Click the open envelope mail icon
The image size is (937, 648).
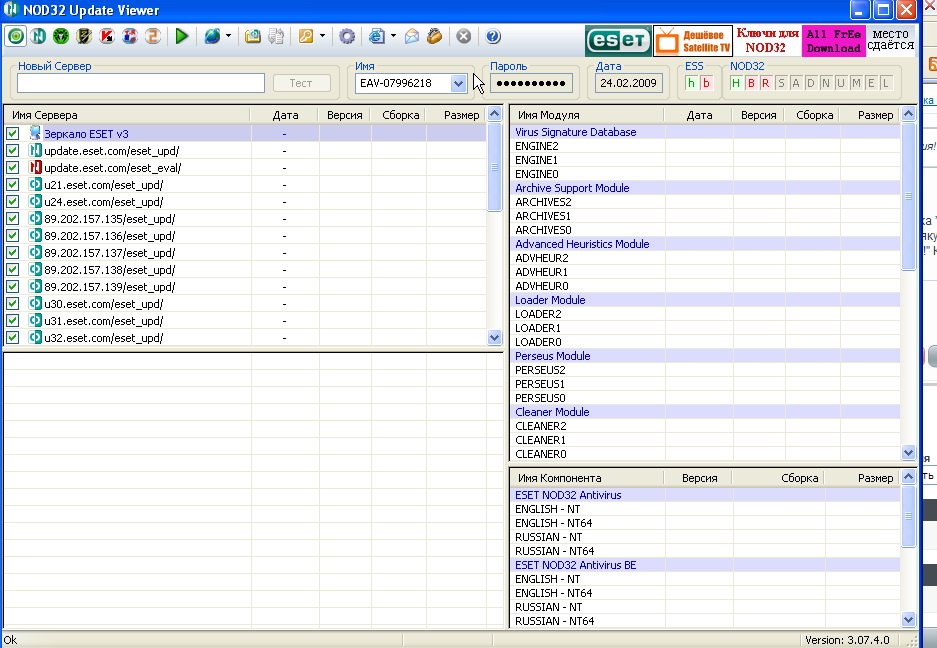click(x=412, y=36)
